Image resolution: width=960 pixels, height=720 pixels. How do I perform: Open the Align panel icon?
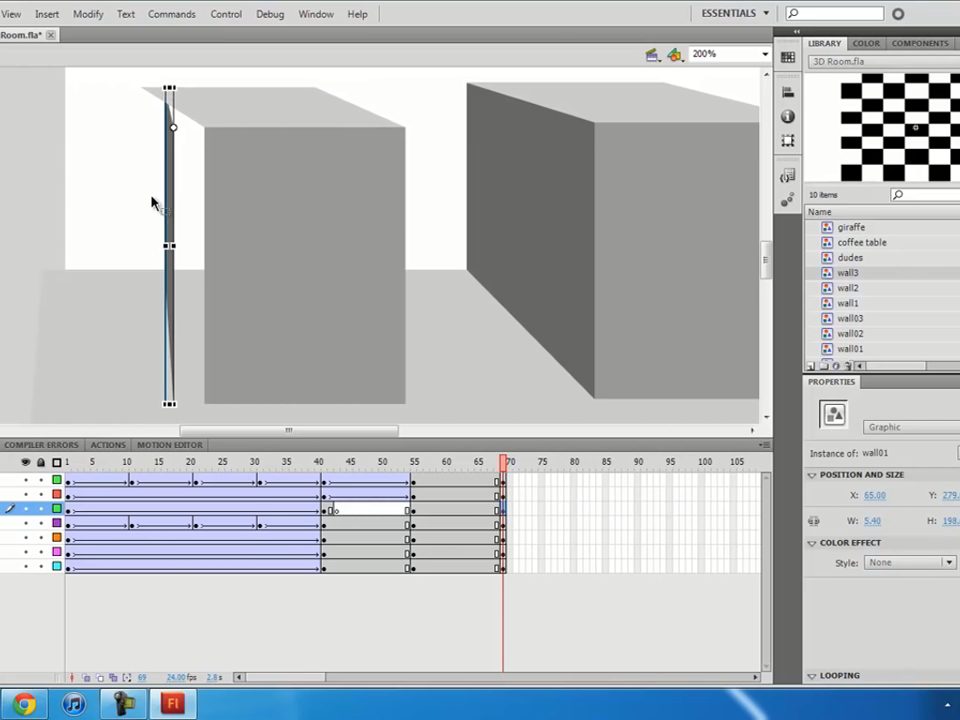coord(788,93)
